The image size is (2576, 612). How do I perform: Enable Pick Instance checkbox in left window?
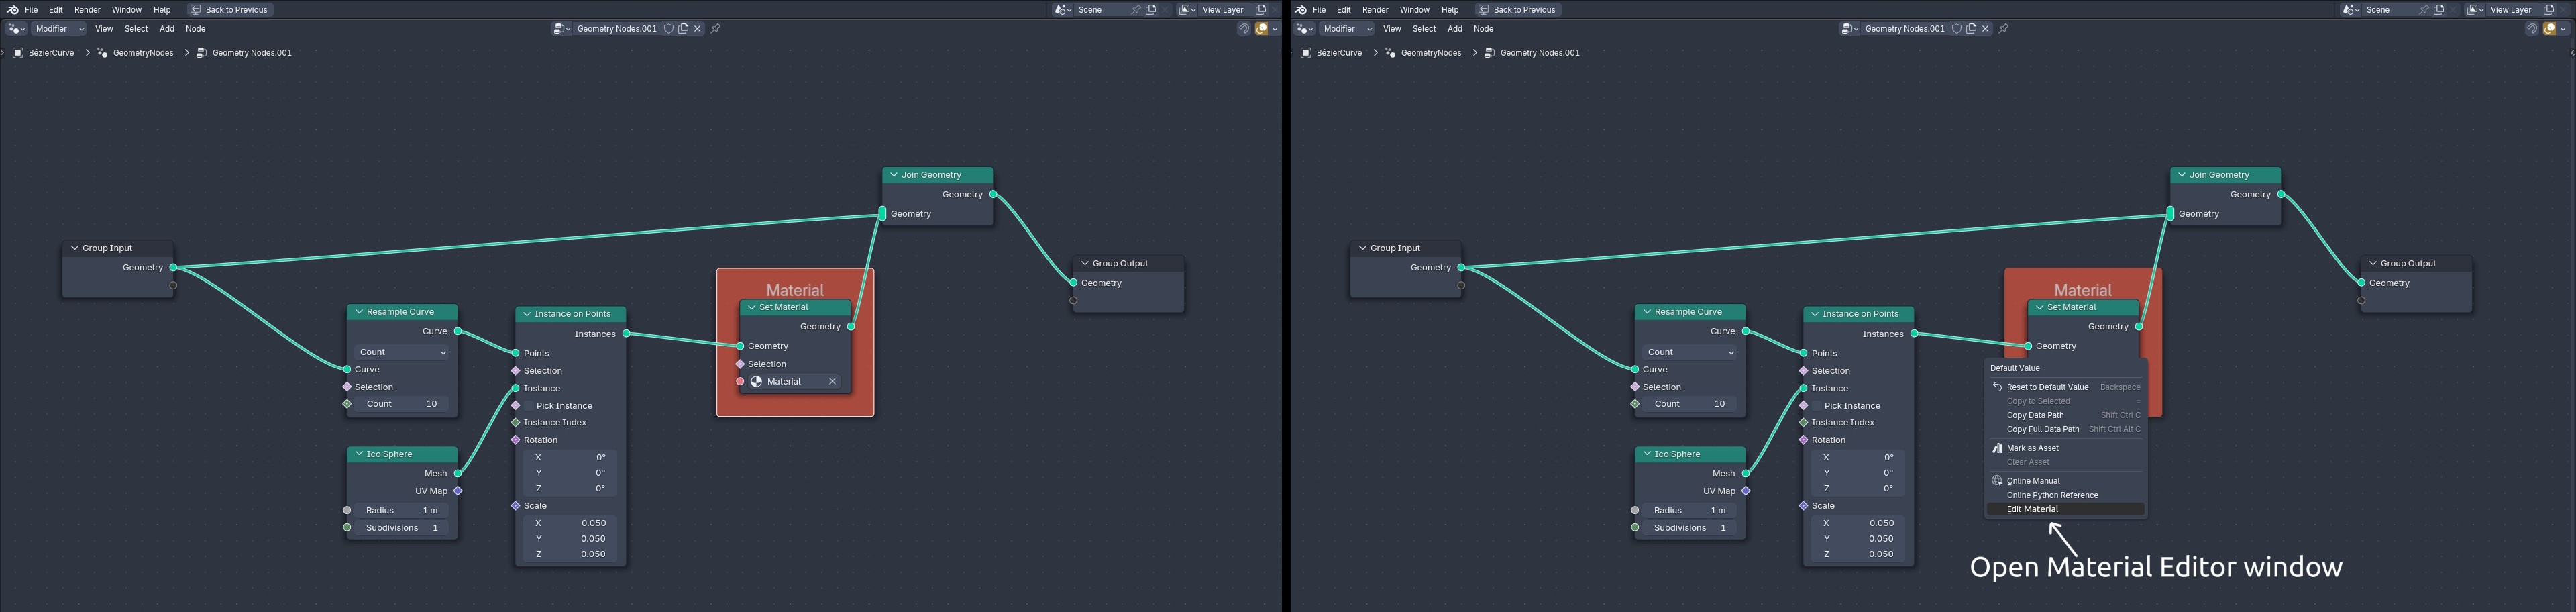click(x=529, y=406)
